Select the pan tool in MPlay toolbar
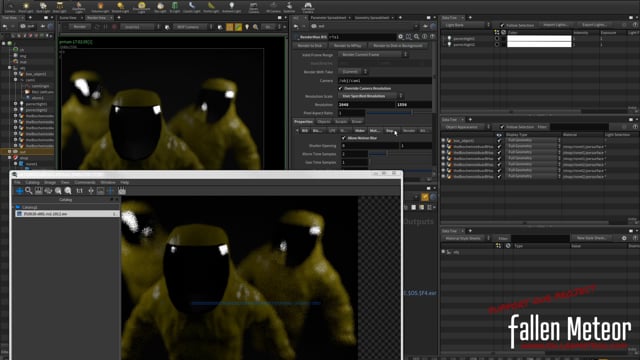Screen dimensions: 640x360 (x=19, y=191)
